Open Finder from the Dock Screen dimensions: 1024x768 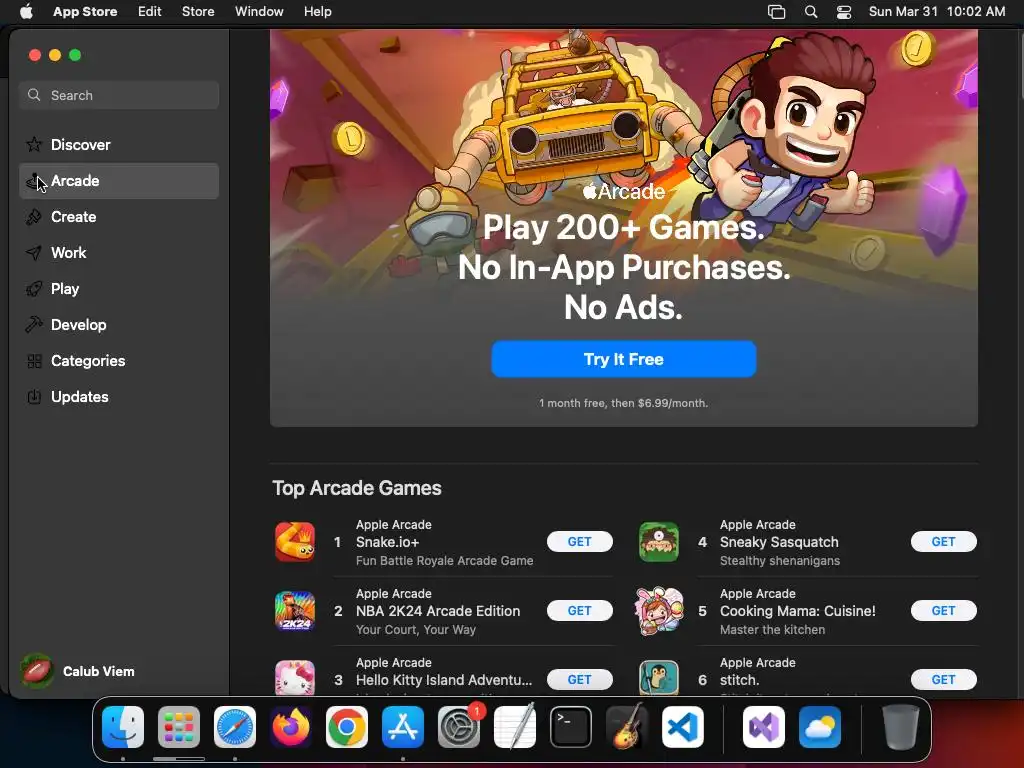[x=123, y=727]
